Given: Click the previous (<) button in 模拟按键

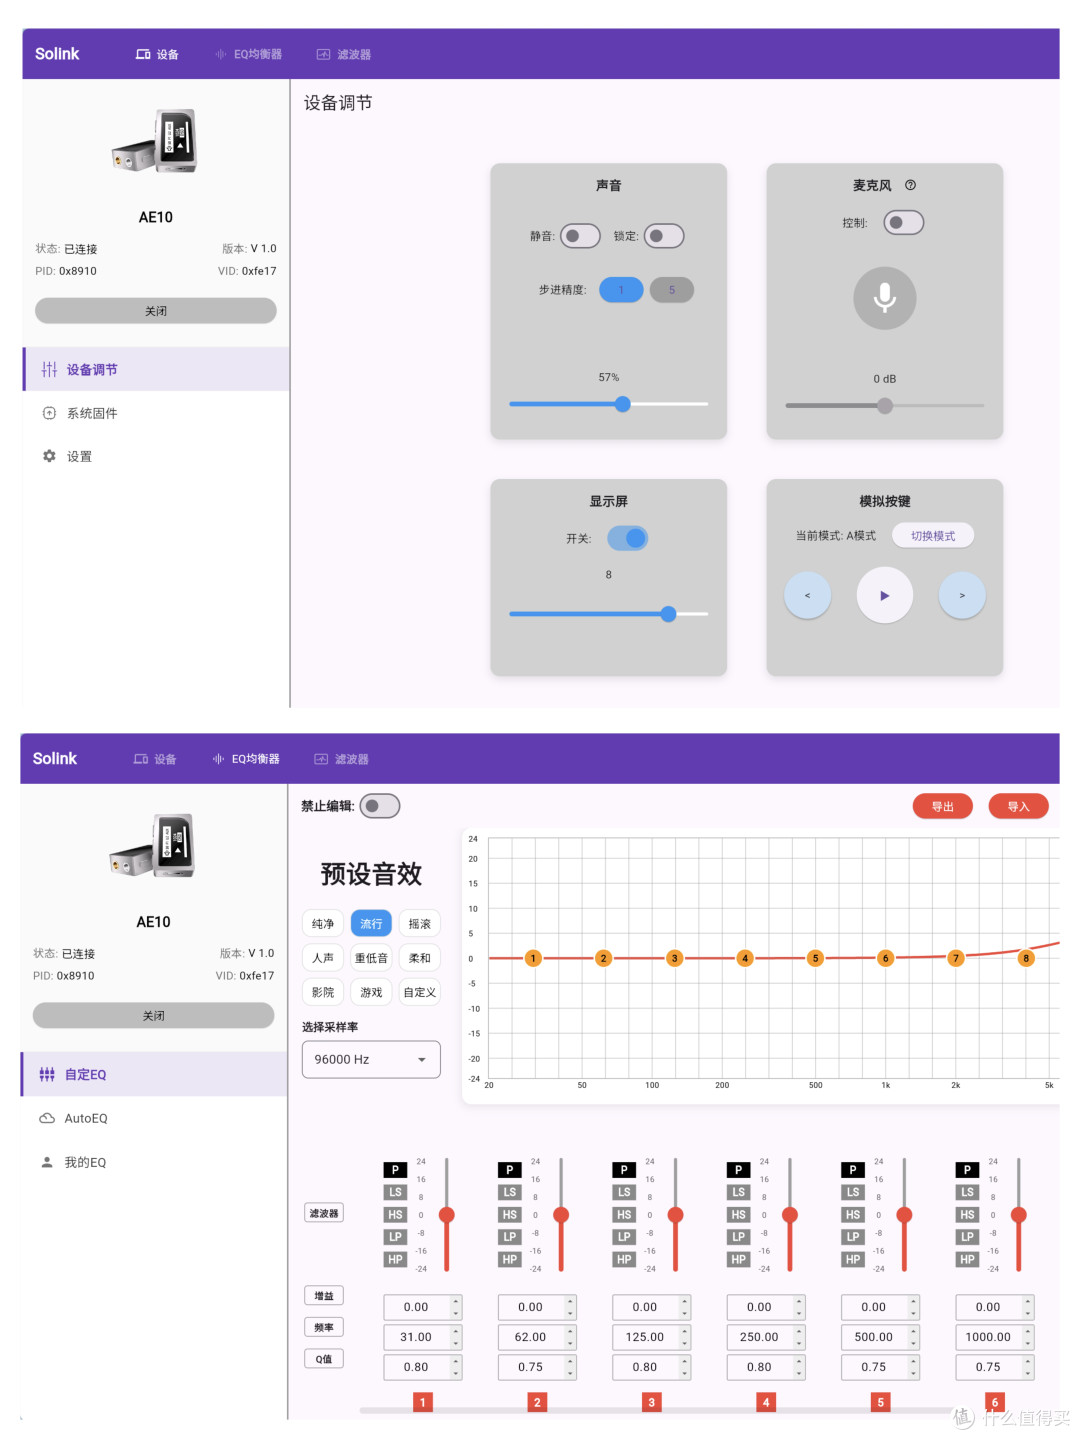Looking at the screenshot, I should pyautogui.click(x=807, y=595).
